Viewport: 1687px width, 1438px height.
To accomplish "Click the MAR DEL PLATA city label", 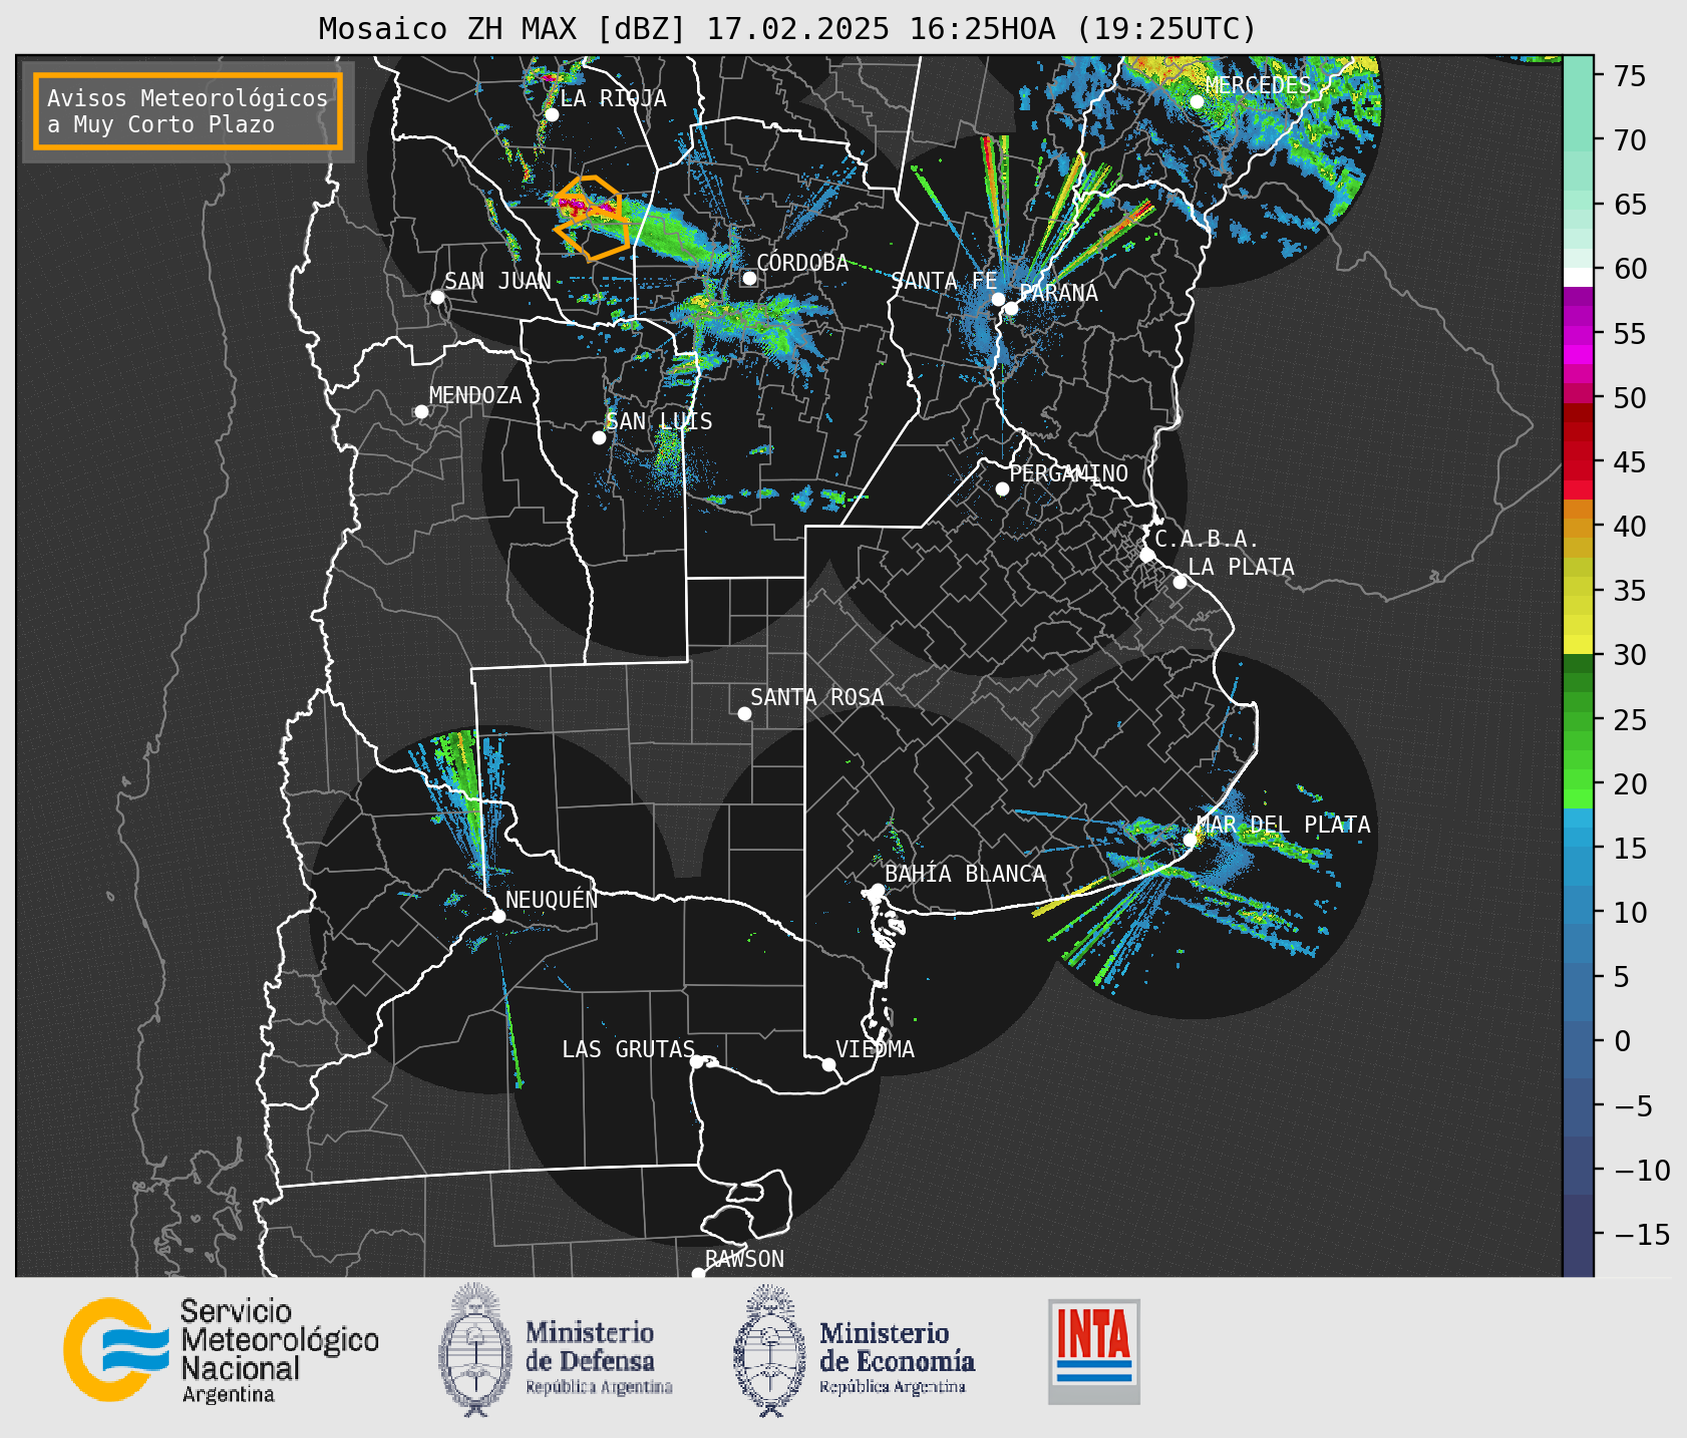I will (x=1283, y=825).
